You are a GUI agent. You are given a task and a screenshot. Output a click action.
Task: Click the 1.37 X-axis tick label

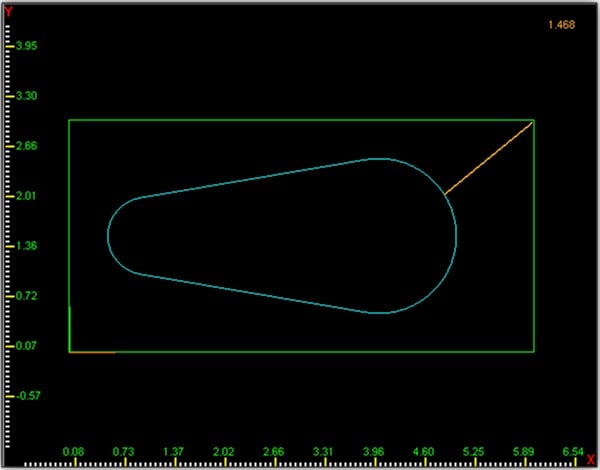pos(173,452)
